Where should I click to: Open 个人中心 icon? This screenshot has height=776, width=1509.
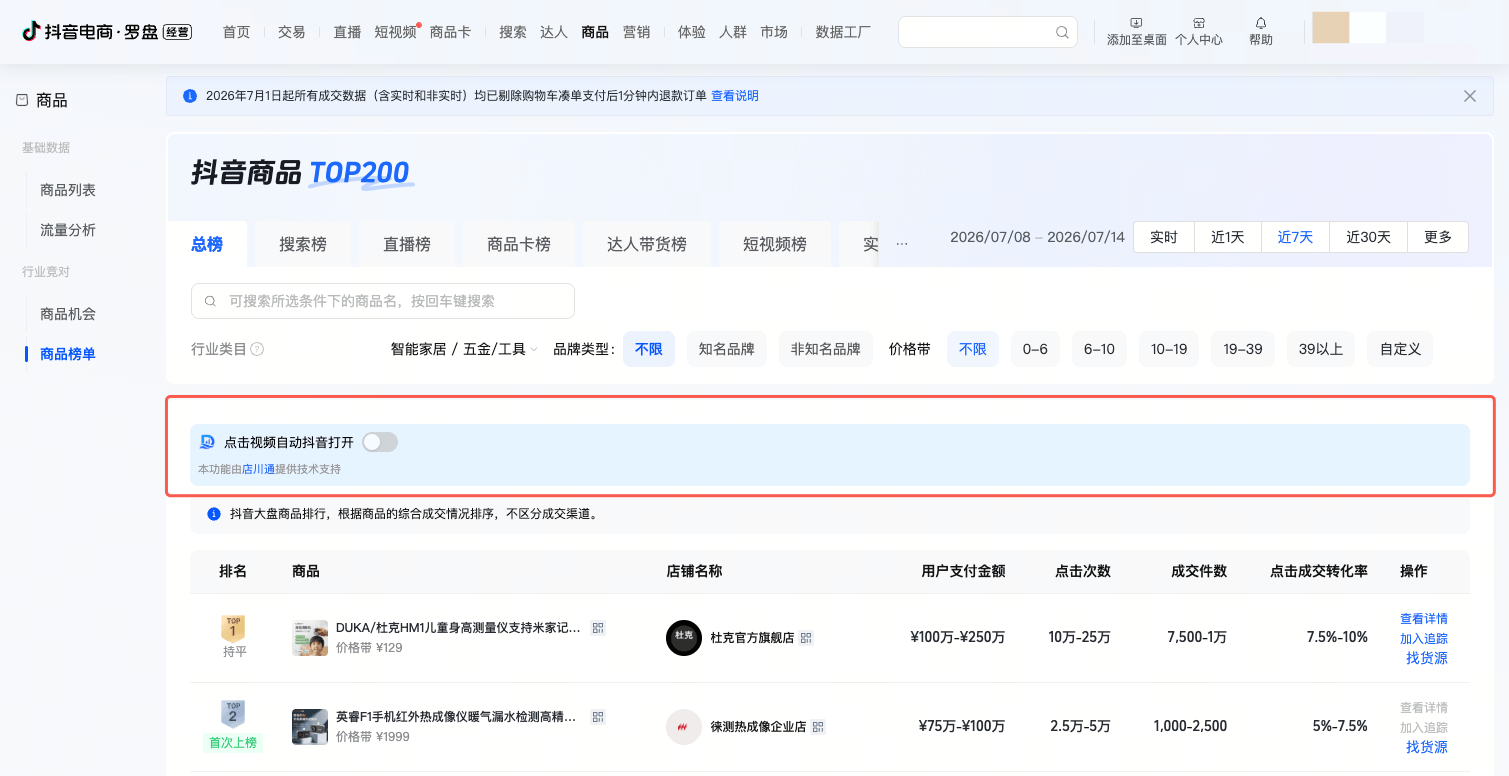[1198, 22]
